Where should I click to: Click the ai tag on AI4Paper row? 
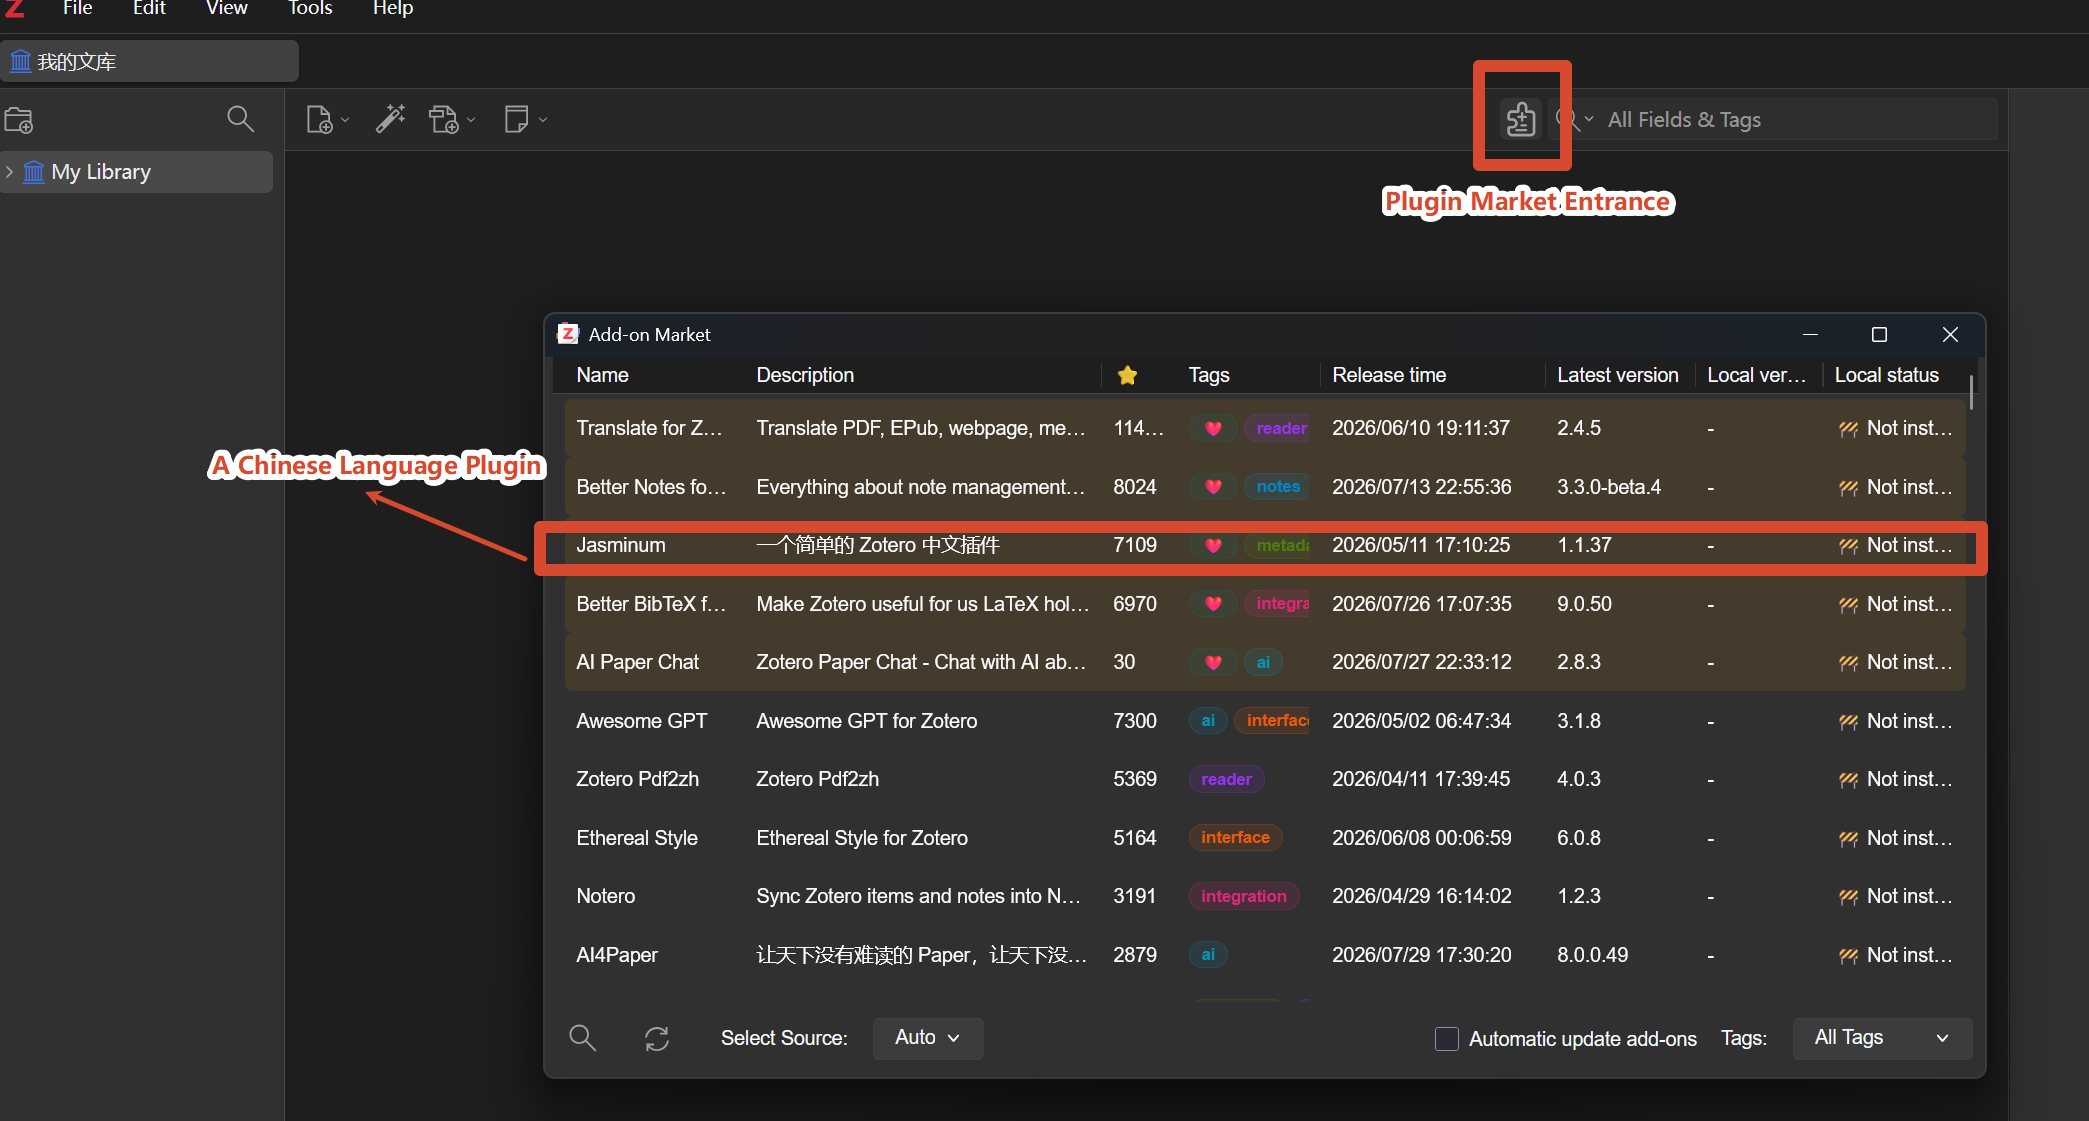[x=1208, y=955]
